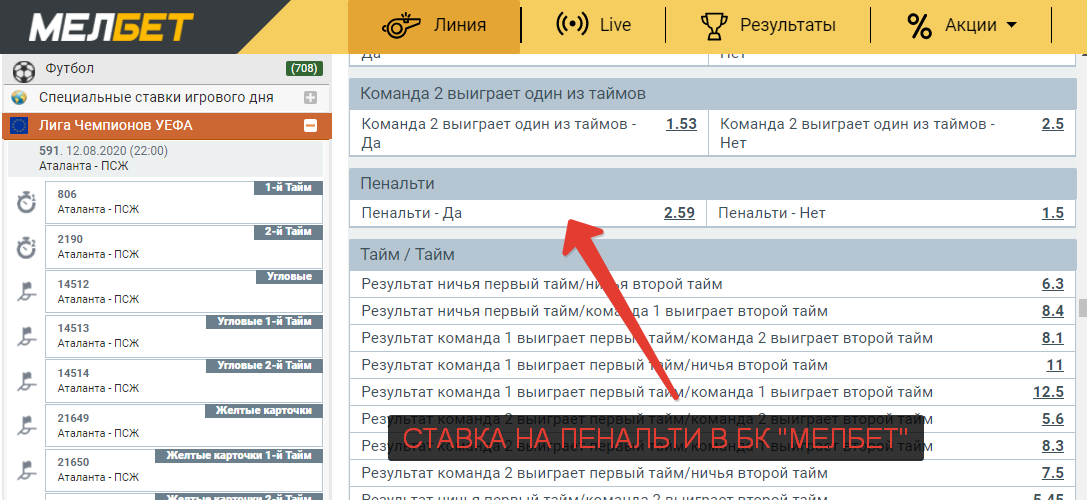Click the stopwatch icon for 1-й Тайм
The image size is (1087, 500).
[26, 202]
